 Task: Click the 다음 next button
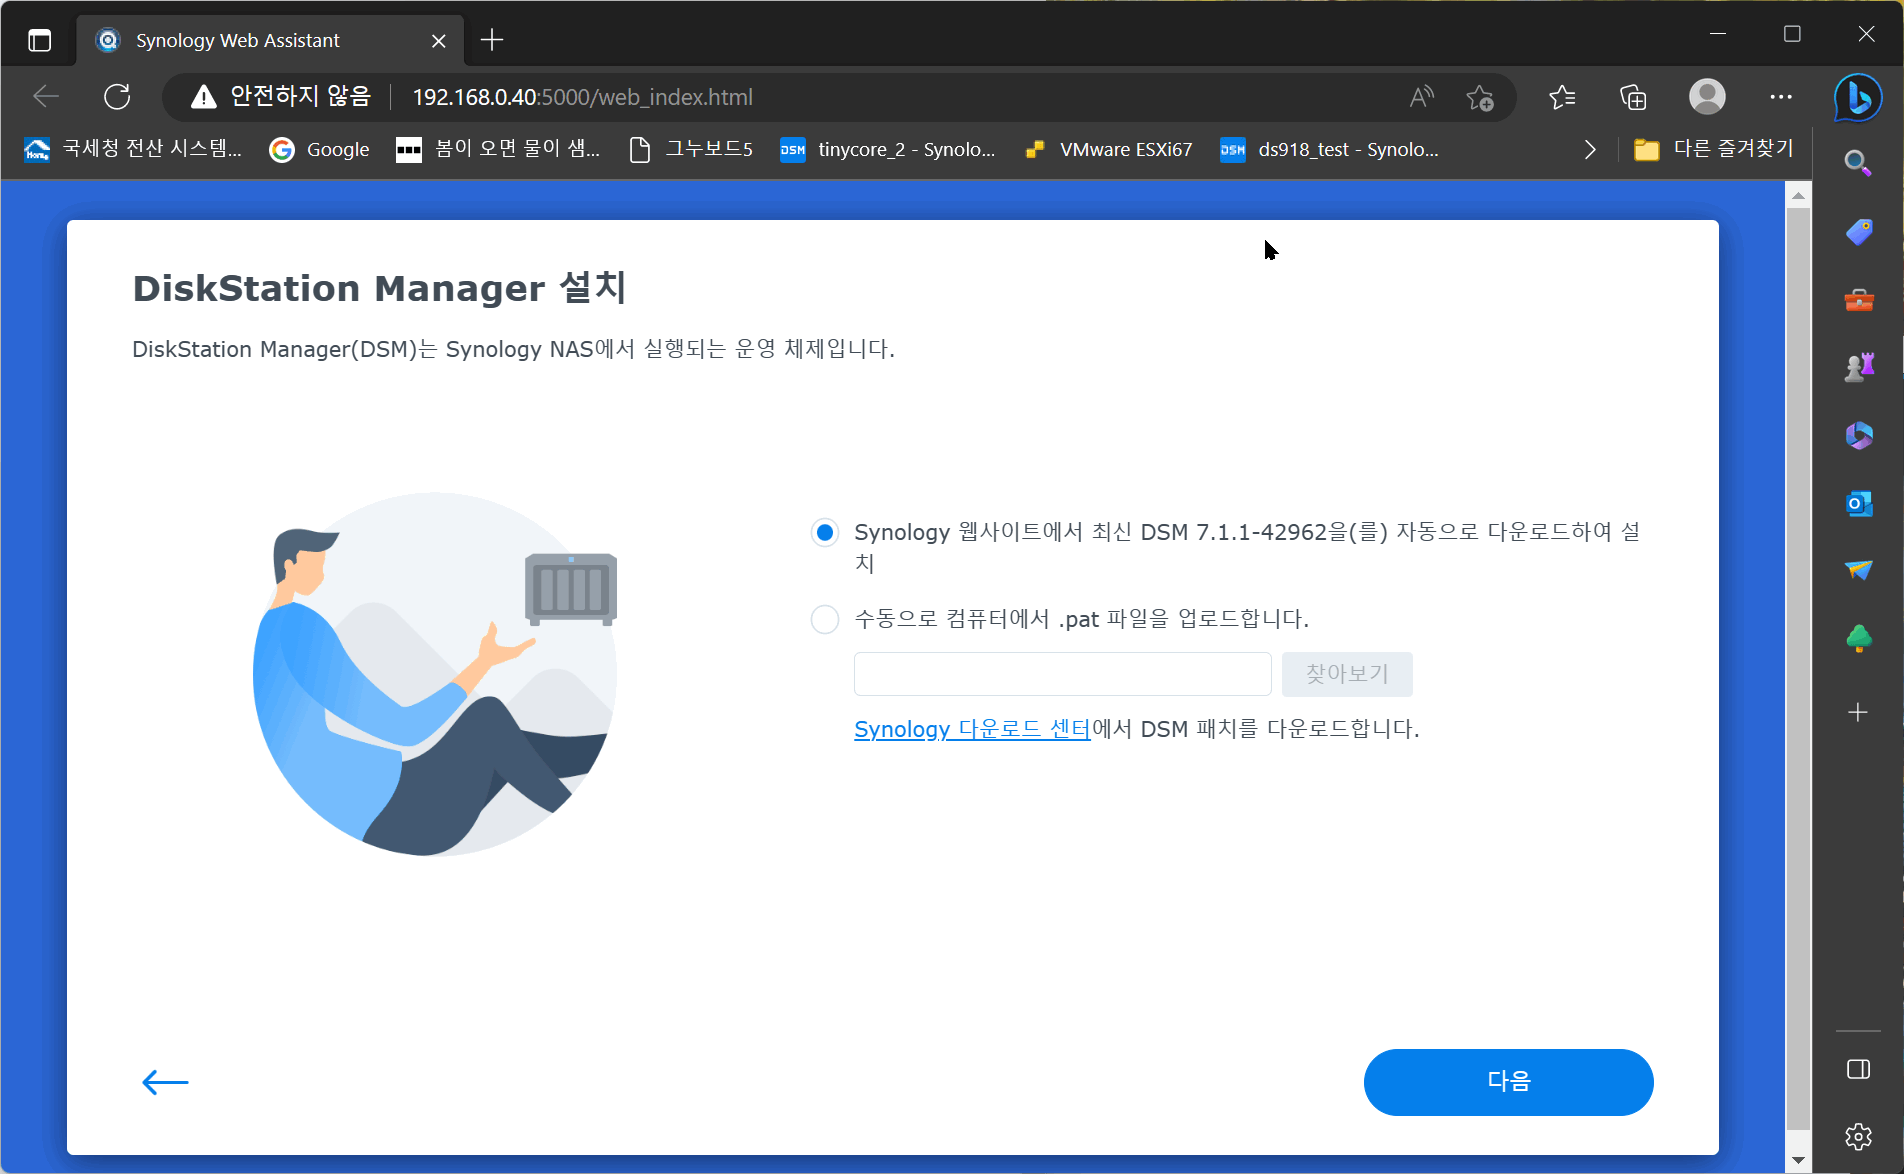pos(1508,1082)
